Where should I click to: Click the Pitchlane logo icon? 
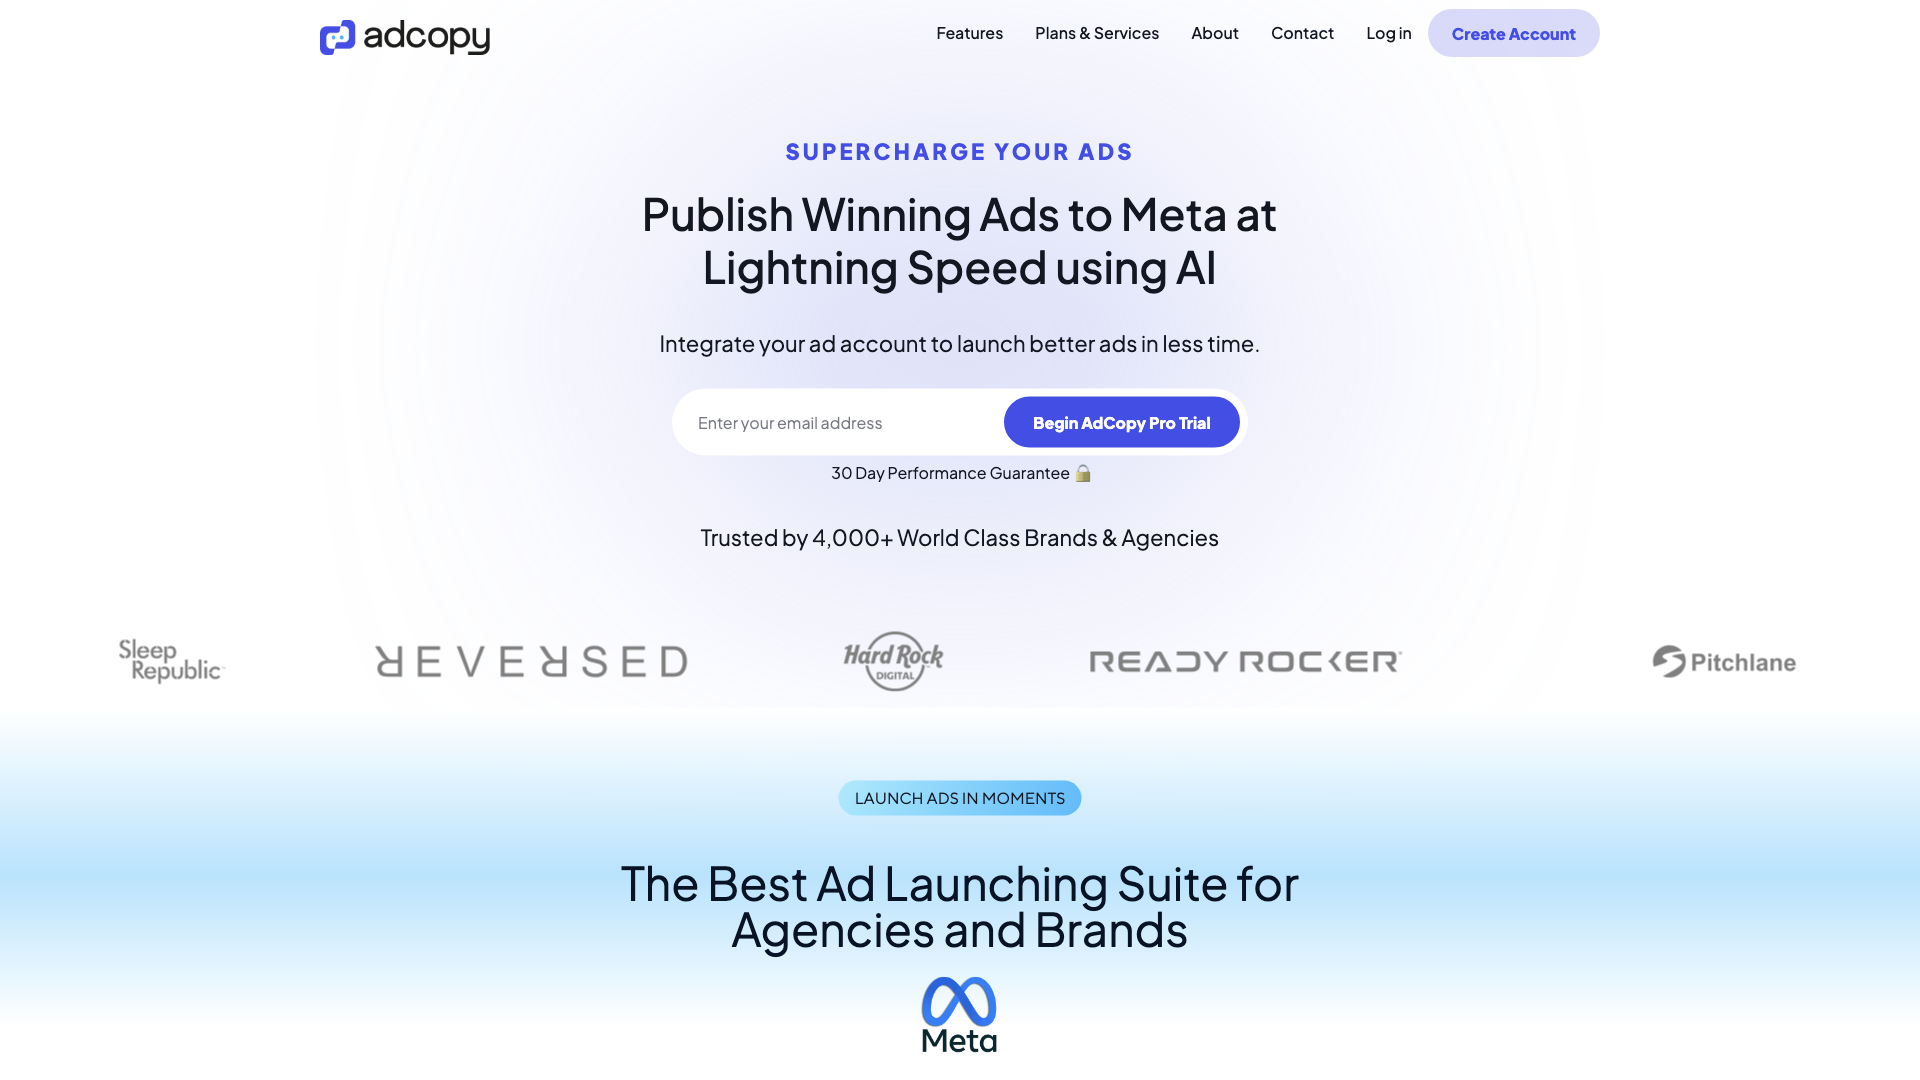click(1668, 661)
